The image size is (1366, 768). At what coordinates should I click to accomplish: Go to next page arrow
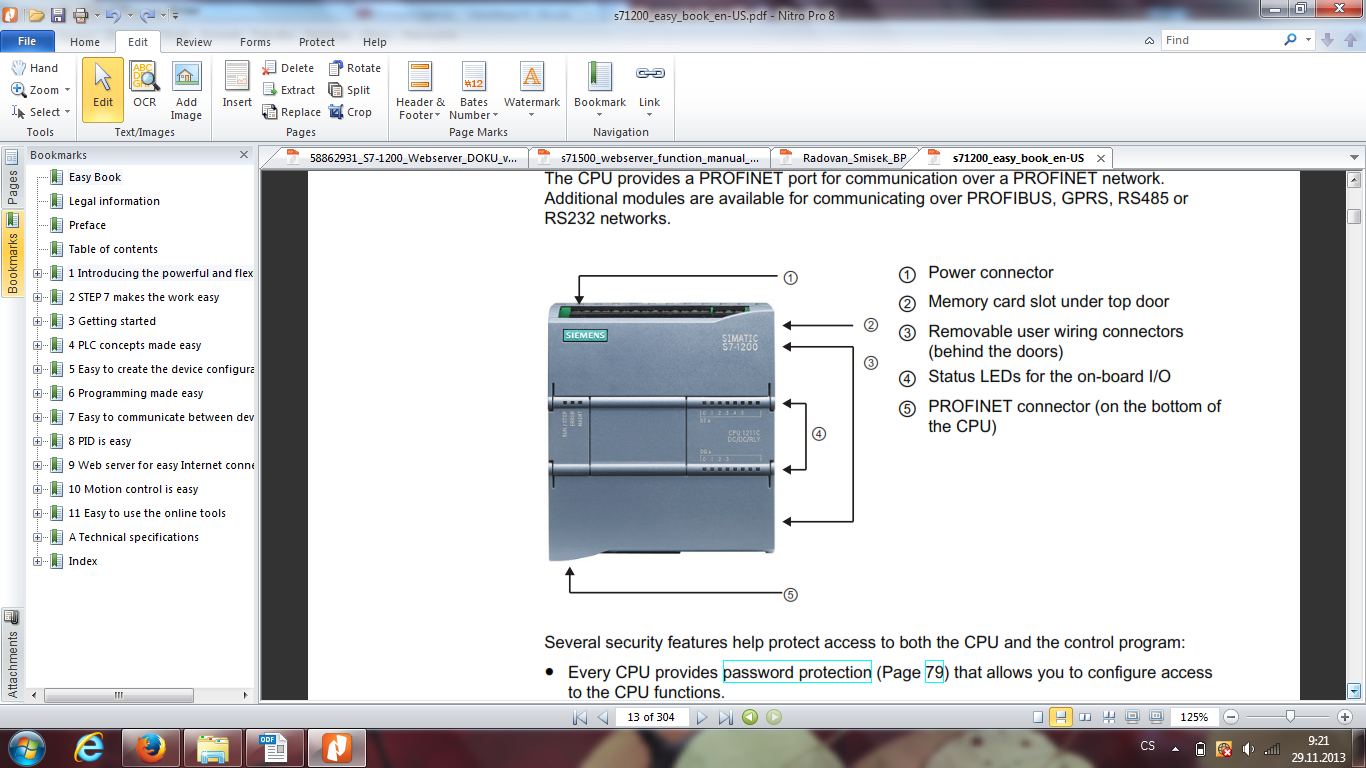click(x=702, y=717)
